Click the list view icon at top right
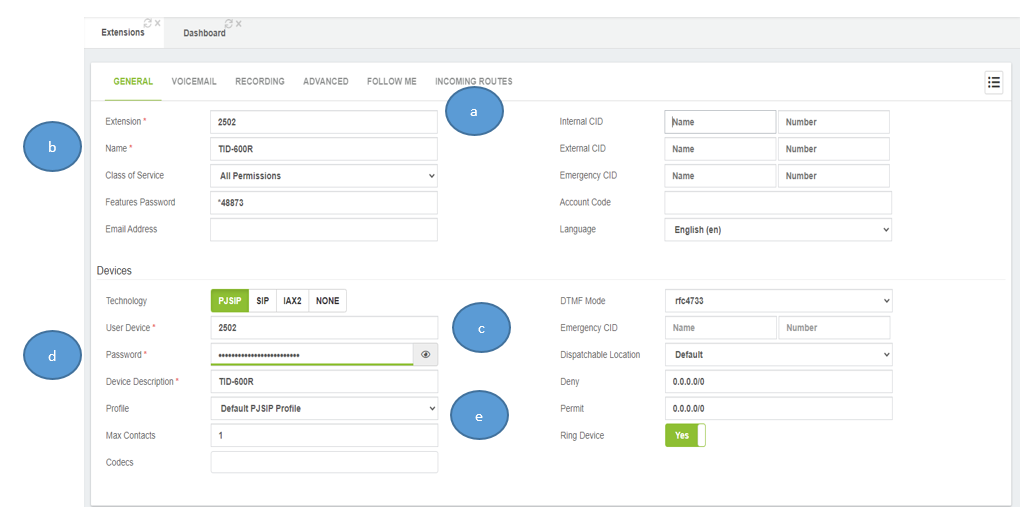Screen dimensions: 1028x520 [994, 82]
